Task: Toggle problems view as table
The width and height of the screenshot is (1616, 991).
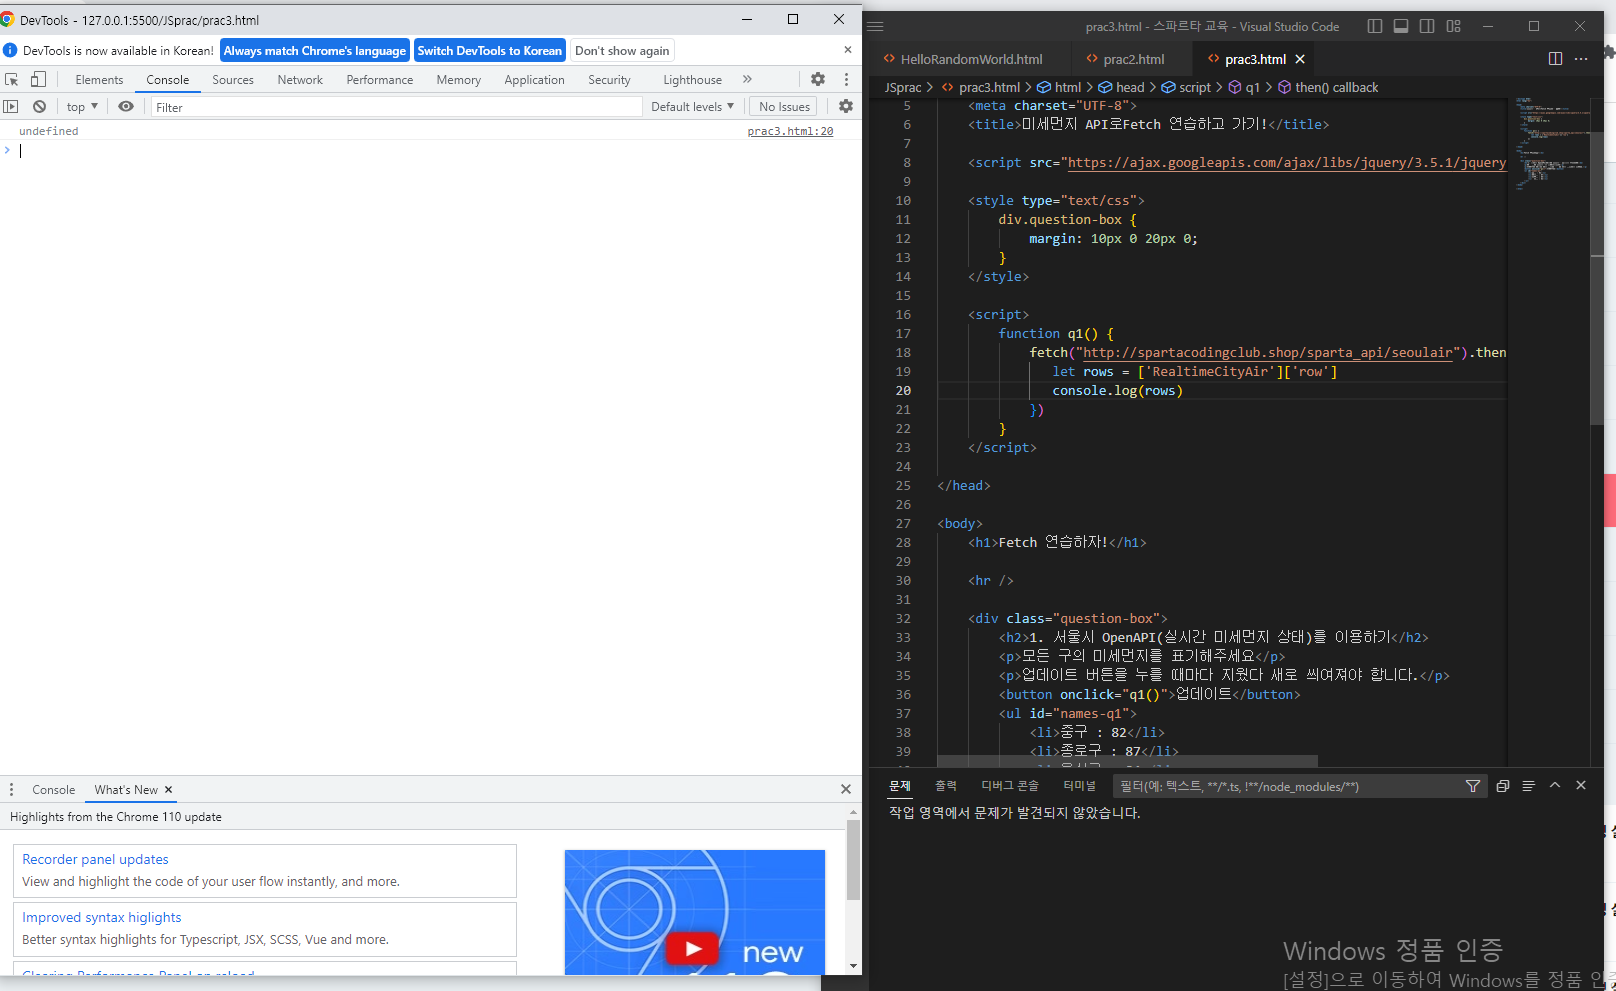Action: pos(1528,786)
